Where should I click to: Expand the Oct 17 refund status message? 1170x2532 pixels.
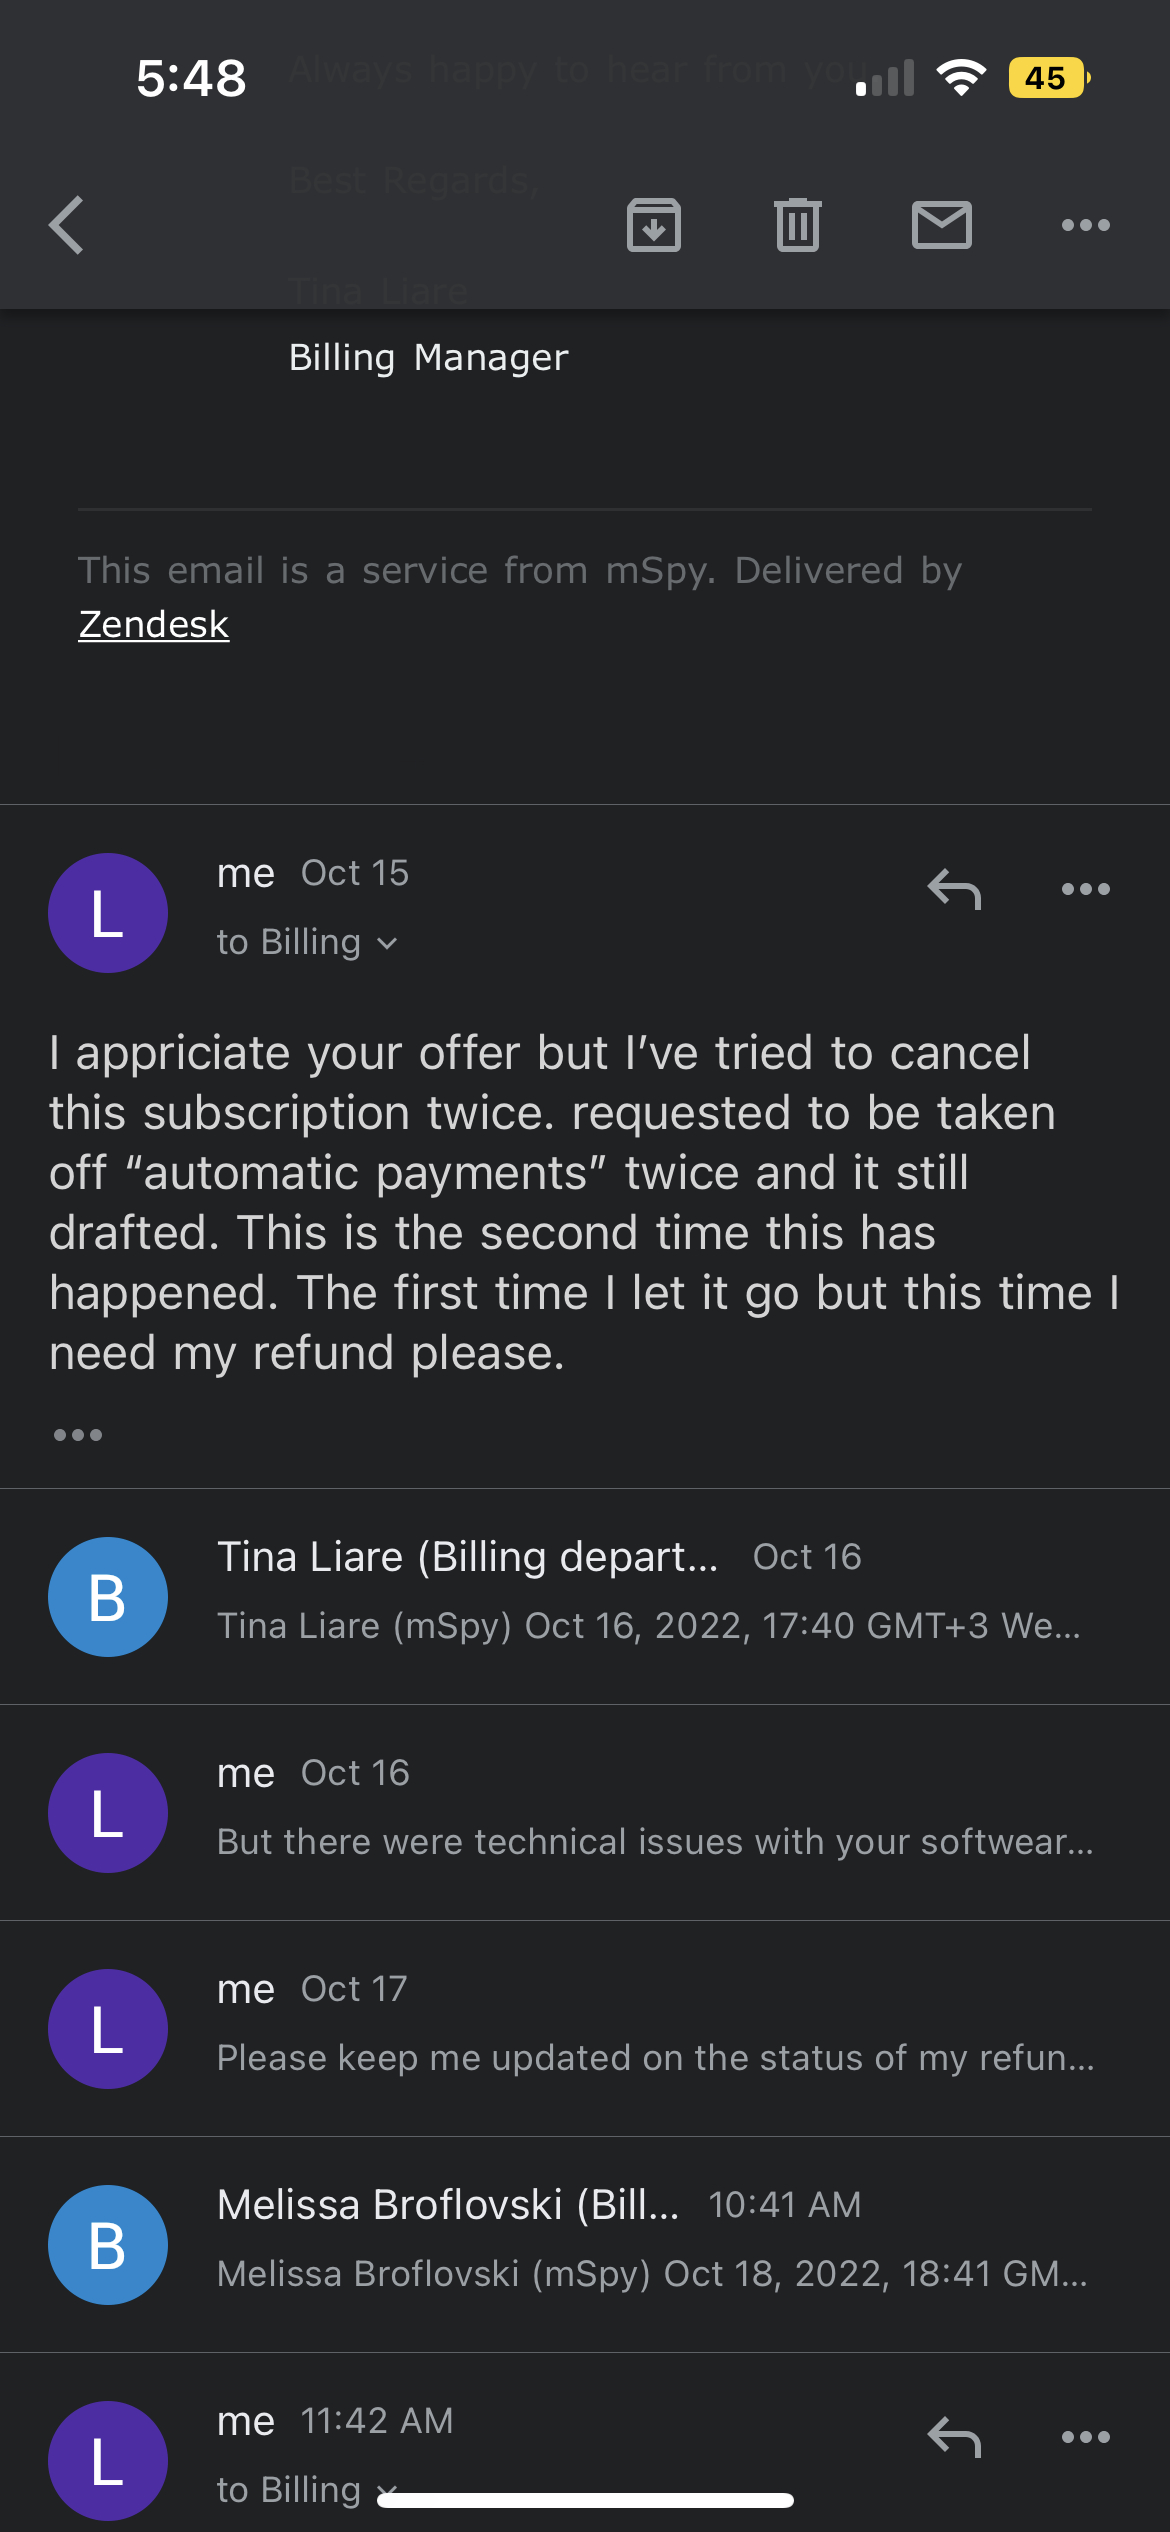[x=585, y=2028]
